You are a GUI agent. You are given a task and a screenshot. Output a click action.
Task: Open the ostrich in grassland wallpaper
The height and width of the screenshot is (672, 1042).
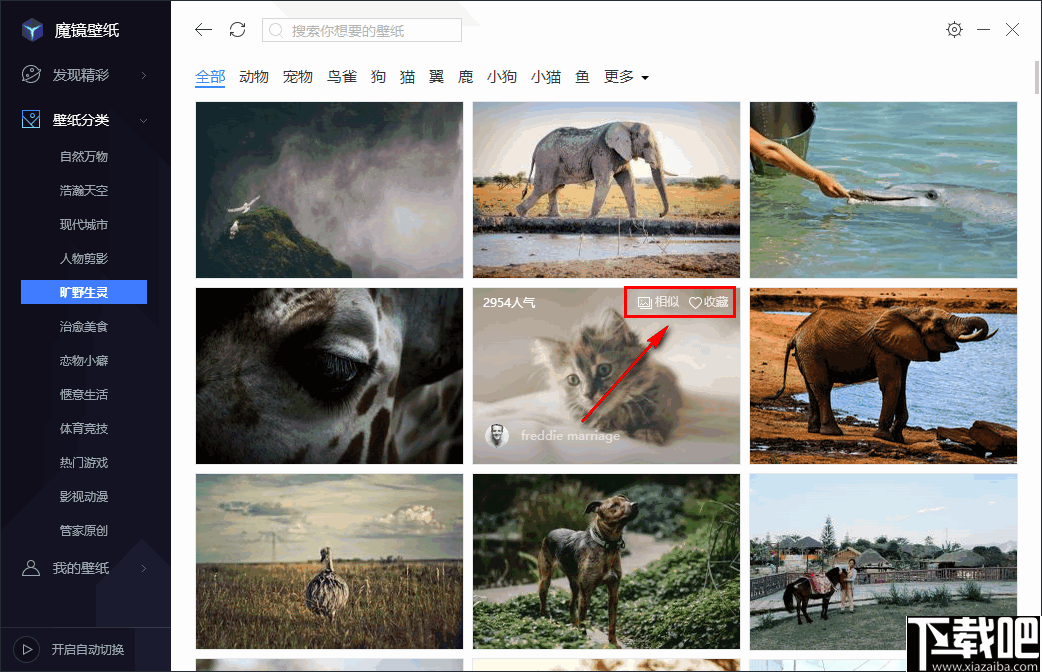point(329,561)
